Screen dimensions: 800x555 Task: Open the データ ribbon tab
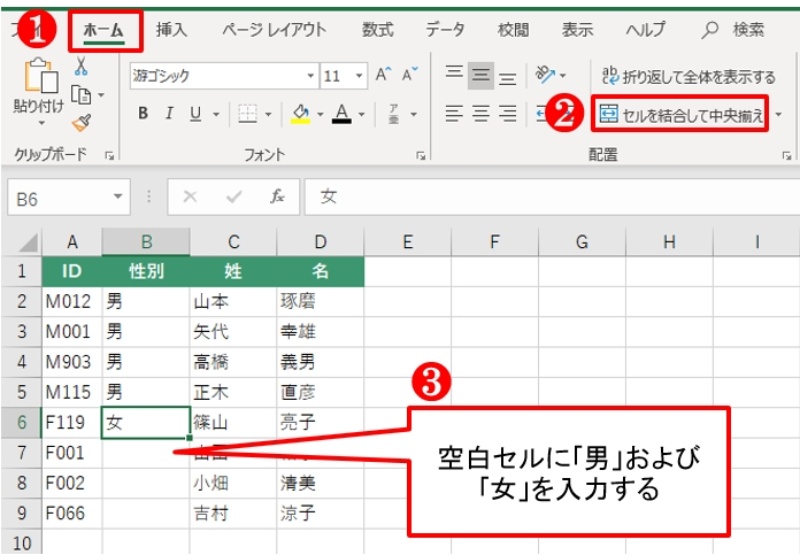pyautogui.click(x=445, y=30)
